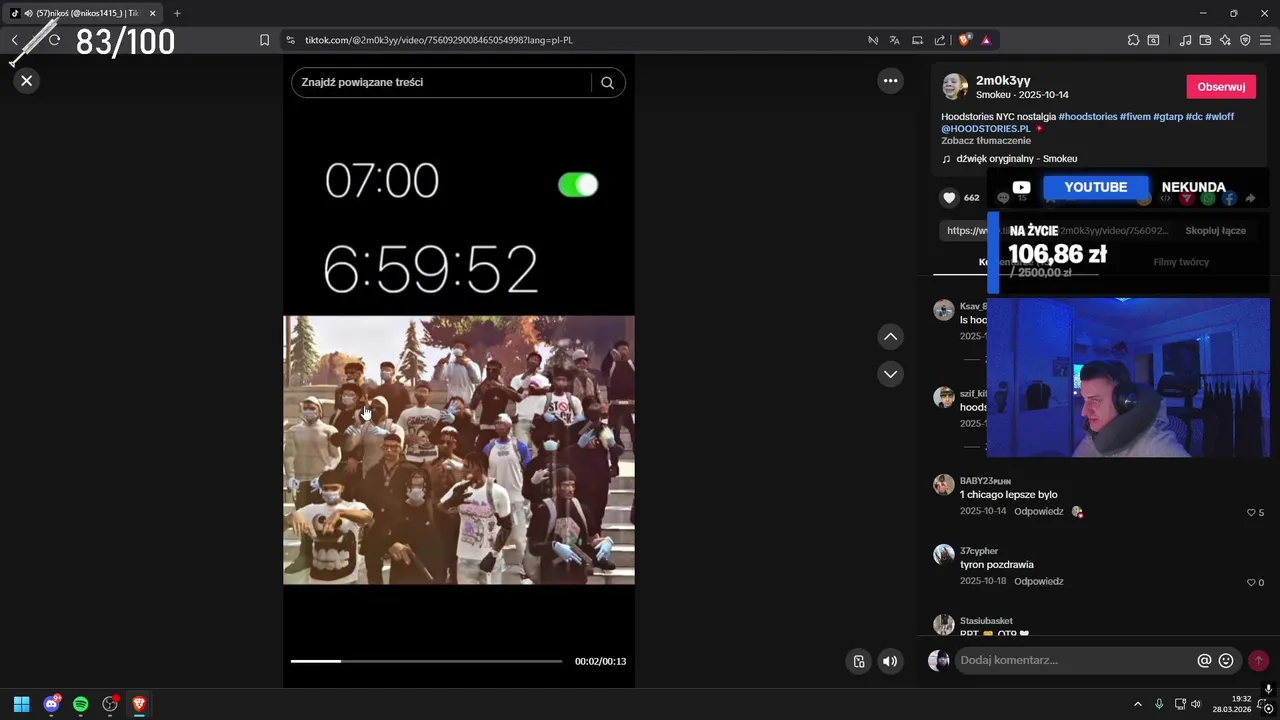Translate this page with the translate icon
1280x720 pixels.
[895, 40]
